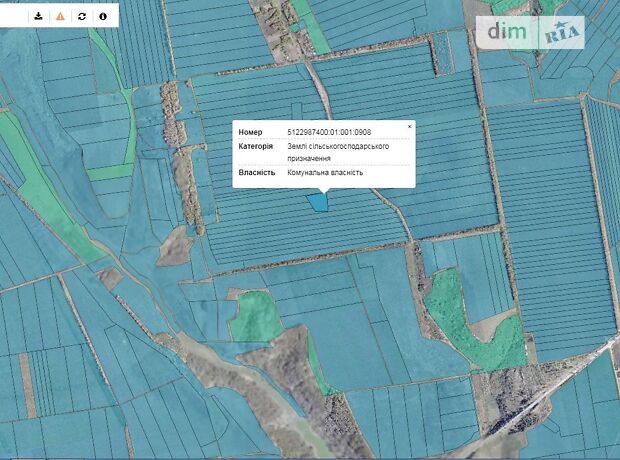This screenshot has height=460, width=620.
Task: Click the orange warning triangle icon
Action: [x=60, y=16]
